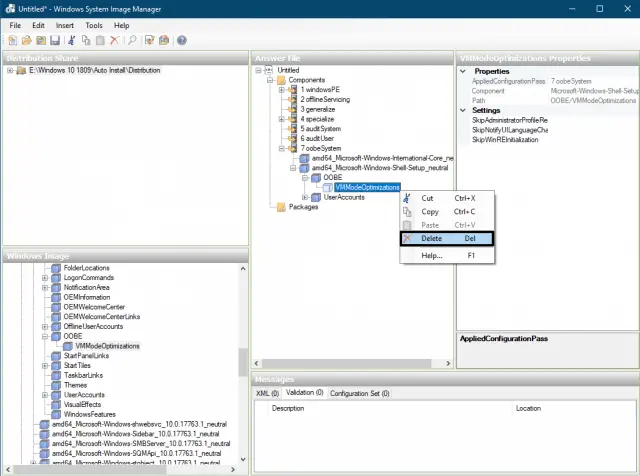Click the New Answer File toolbar icon
Image resolution: width=640 pixels, height=476 pixels.
[12, 41]
